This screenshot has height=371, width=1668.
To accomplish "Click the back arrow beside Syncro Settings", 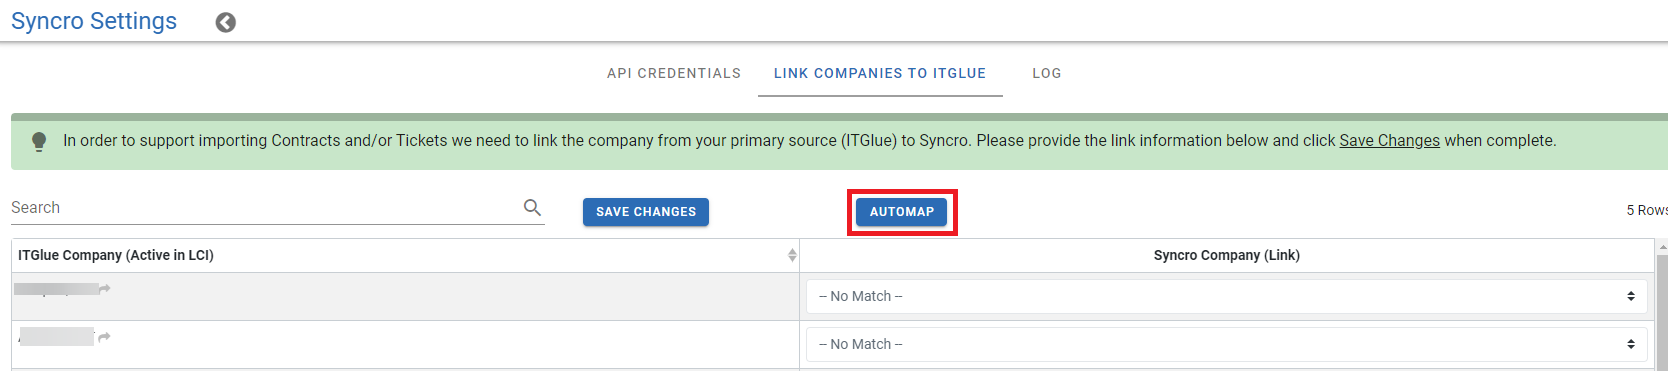I will click(226, 22).
